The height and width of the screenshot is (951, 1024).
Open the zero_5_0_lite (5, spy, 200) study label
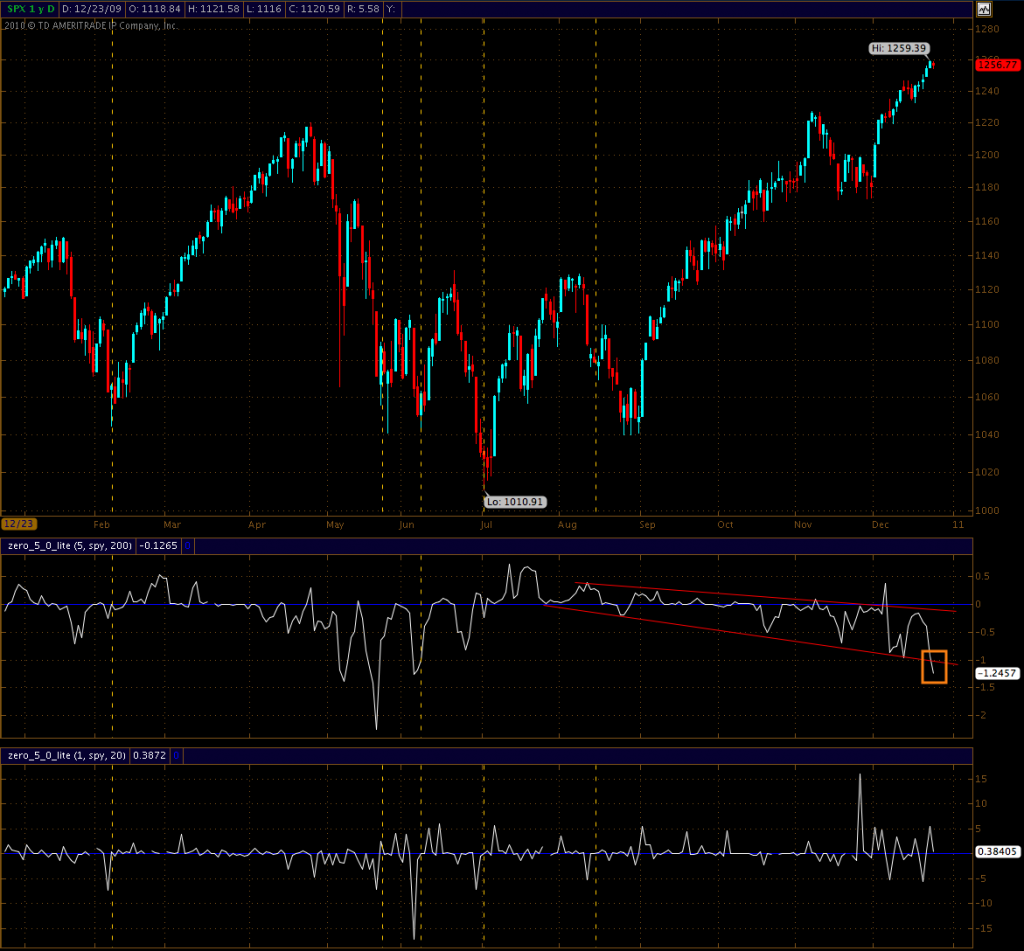click(70, 545)
